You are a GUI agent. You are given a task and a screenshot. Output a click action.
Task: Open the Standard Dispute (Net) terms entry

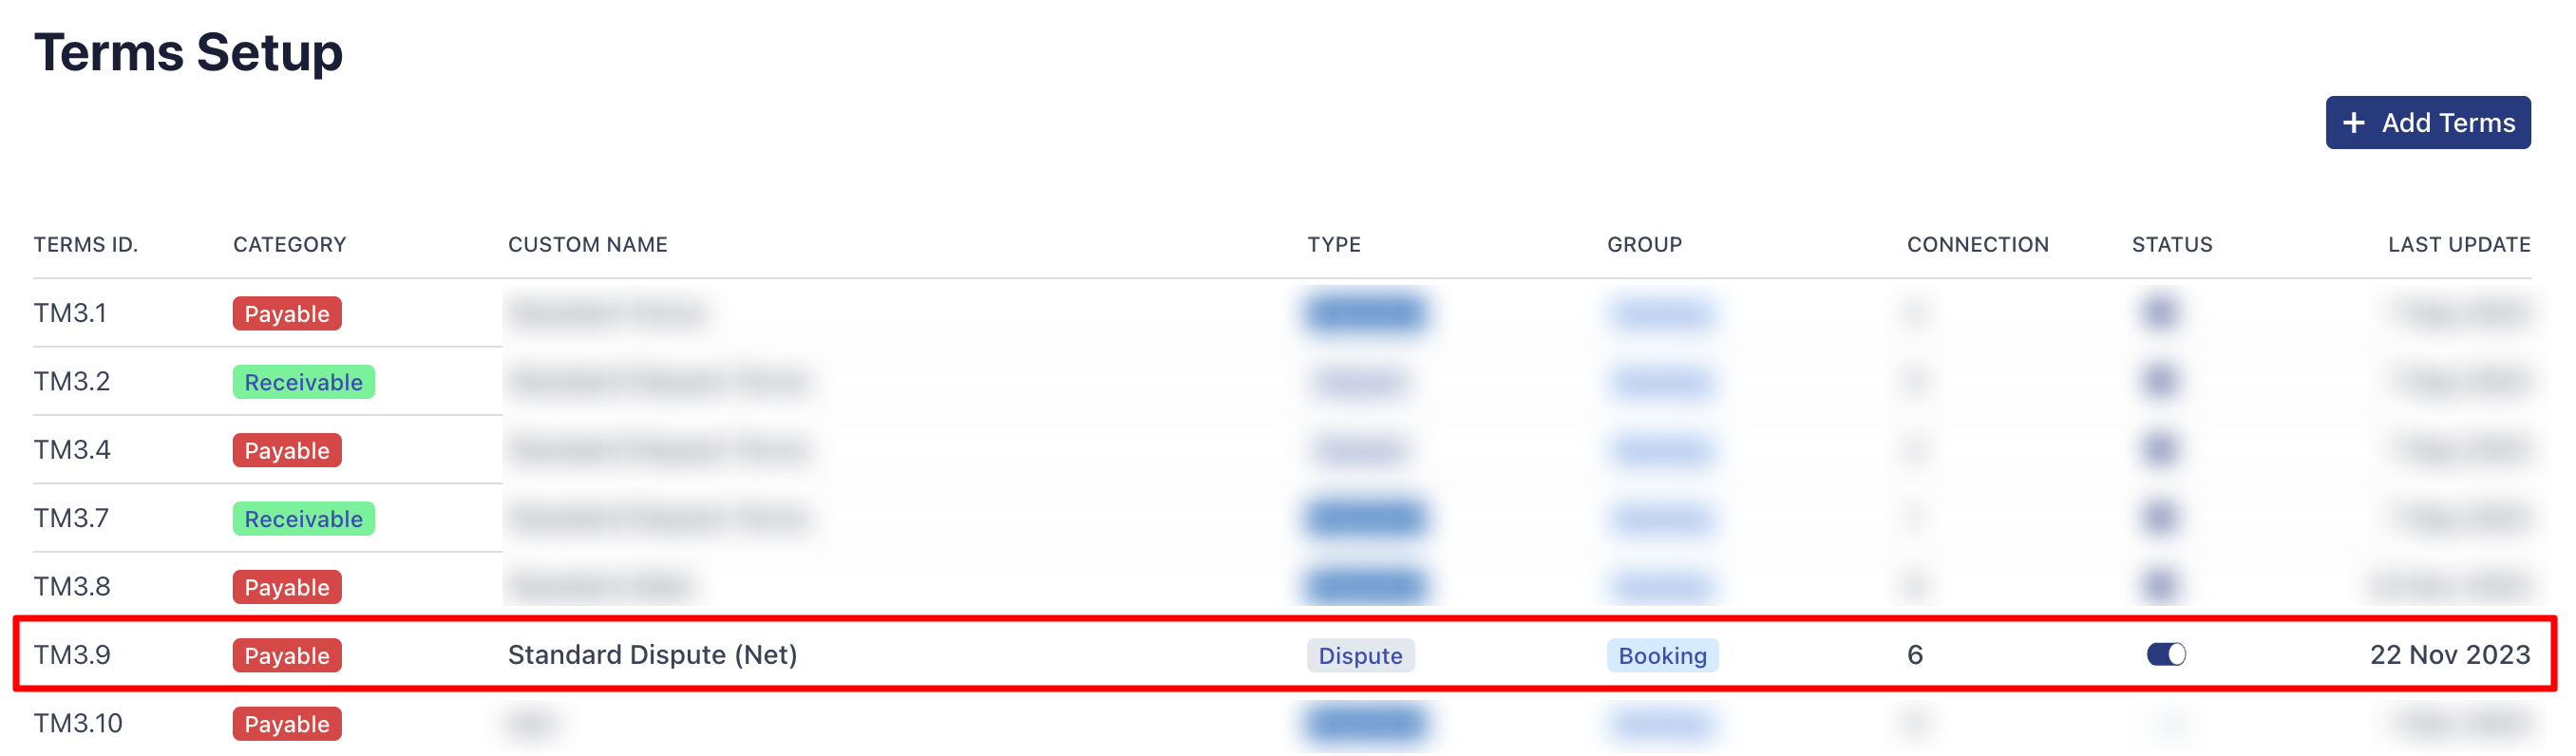652,655
